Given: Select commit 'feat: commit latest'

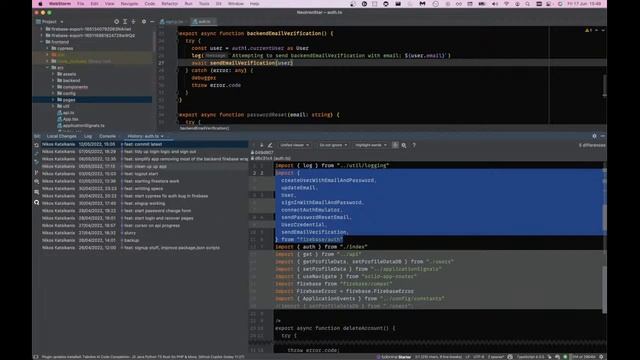Looking at the screenshot, I should click(x=144, y=144).
